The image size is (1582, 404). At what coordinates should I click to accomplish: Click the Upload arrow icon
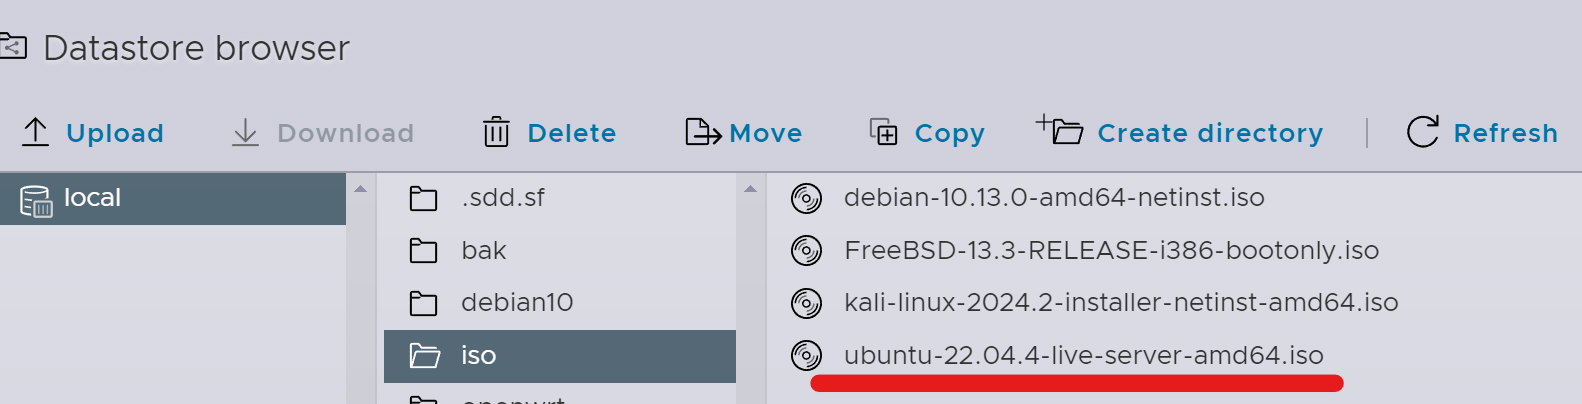pos(35,132)
